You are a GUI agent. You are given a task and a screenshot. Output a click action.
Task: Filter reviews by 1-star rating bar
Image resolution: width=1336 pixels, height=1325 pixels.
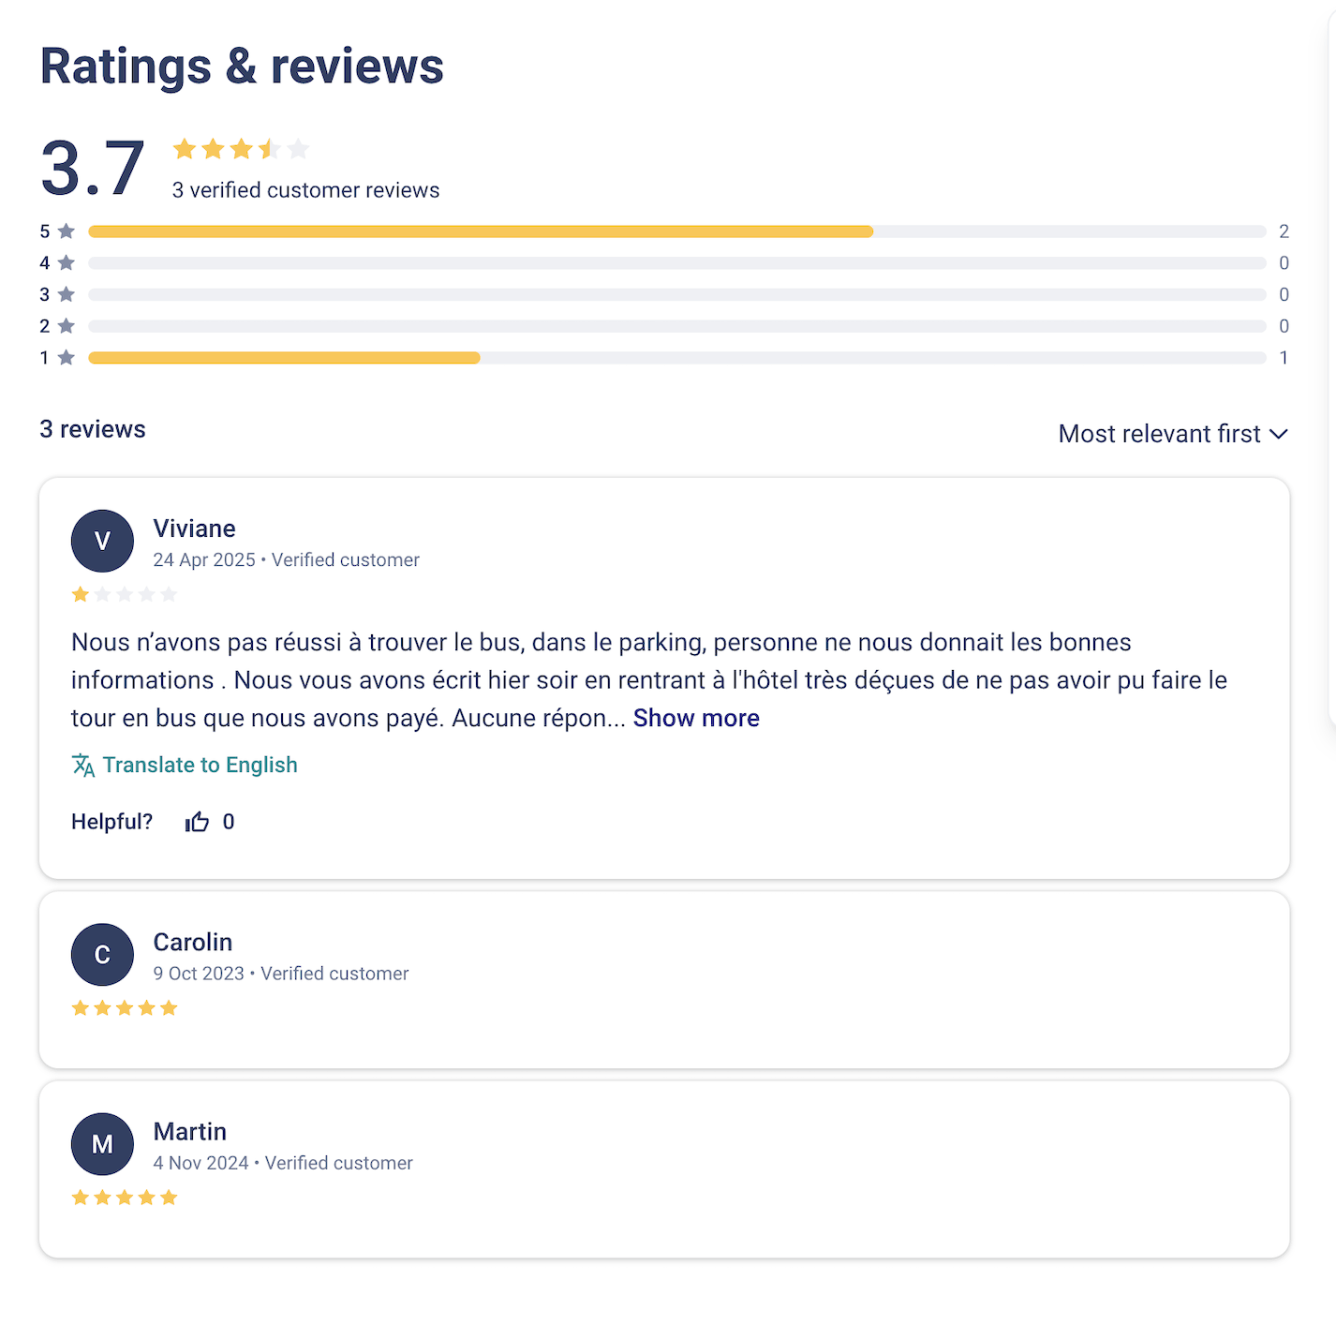[676, 358]
